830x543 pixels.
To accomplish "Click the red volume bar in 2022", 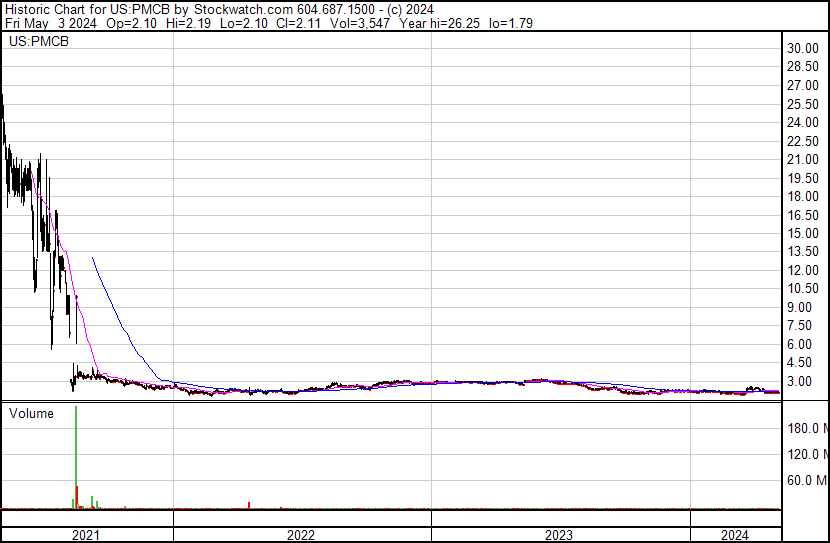I will (249, 505).
